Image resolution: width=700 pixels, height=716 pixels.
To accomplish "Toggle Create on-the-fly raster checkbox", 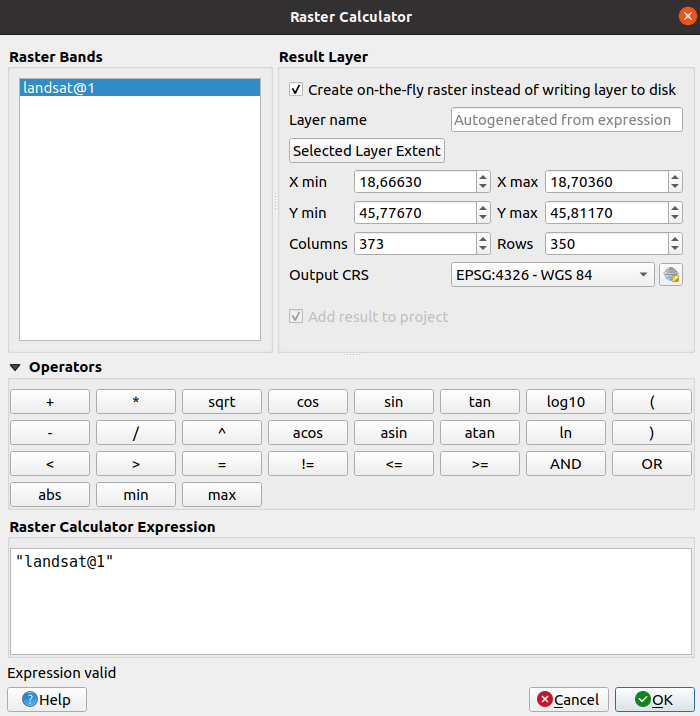I will [x=296, y=89].
